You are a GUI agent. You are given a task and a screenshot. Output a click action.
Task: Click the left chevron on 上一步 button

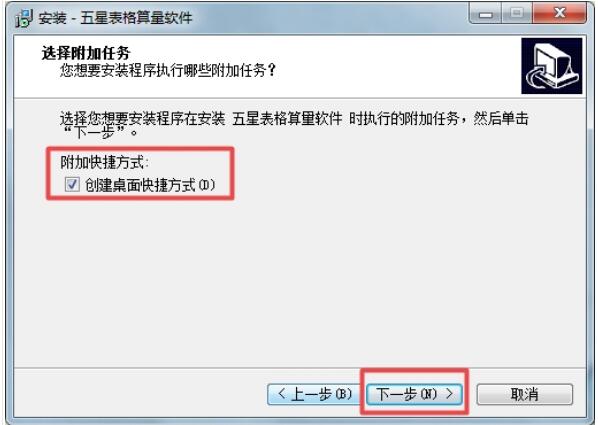[x=281, y=394]
